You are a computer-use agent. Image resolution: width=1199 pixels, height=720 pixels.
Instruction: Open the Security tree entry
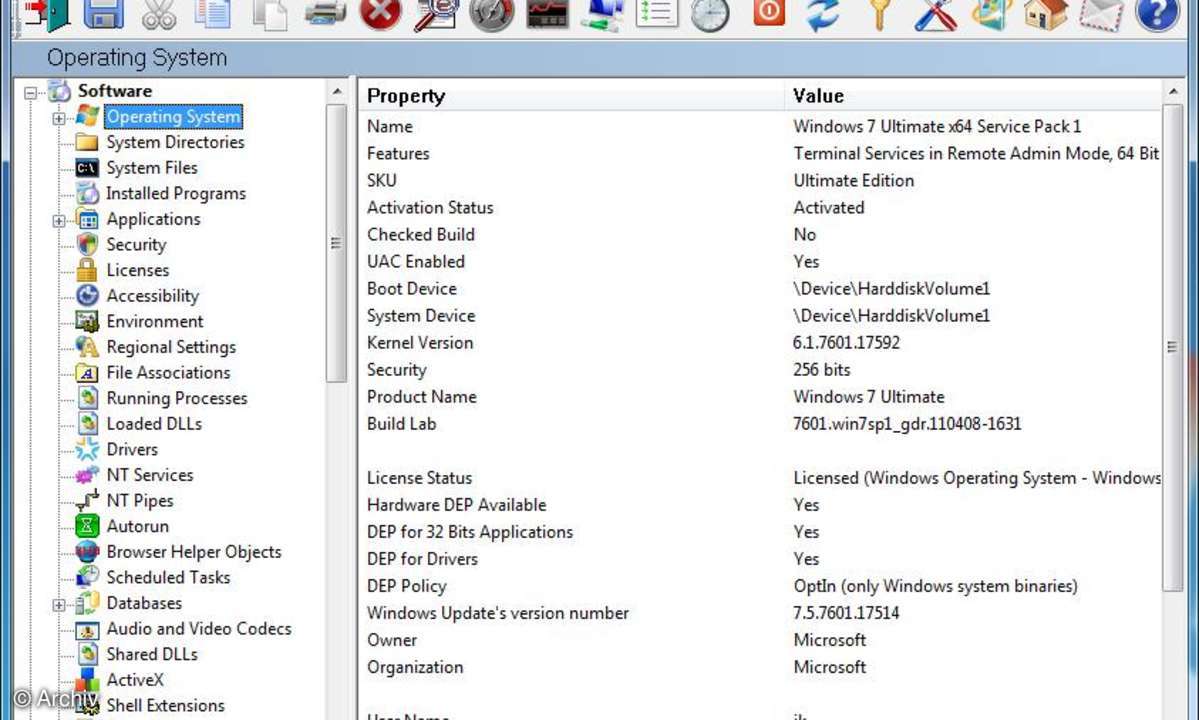(x=136, y=245)
